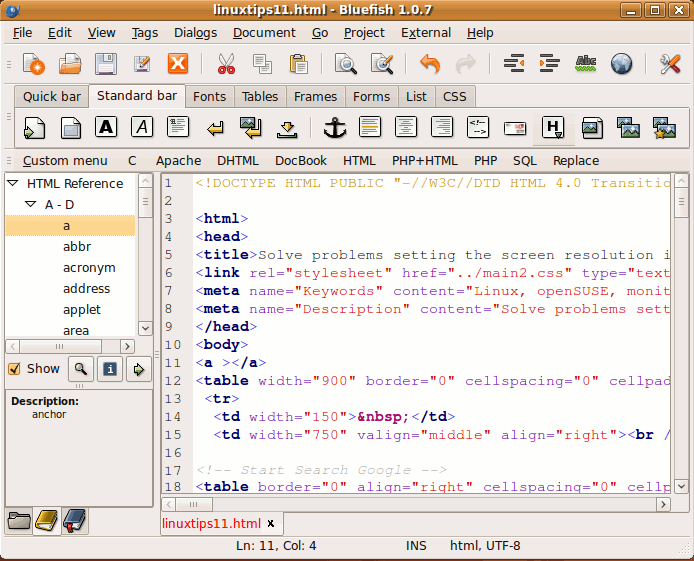Image resolution: width=694 pixels, height=561 pixels.
Task: Click the Unindent icon in main toolbar
Action: 514,65
